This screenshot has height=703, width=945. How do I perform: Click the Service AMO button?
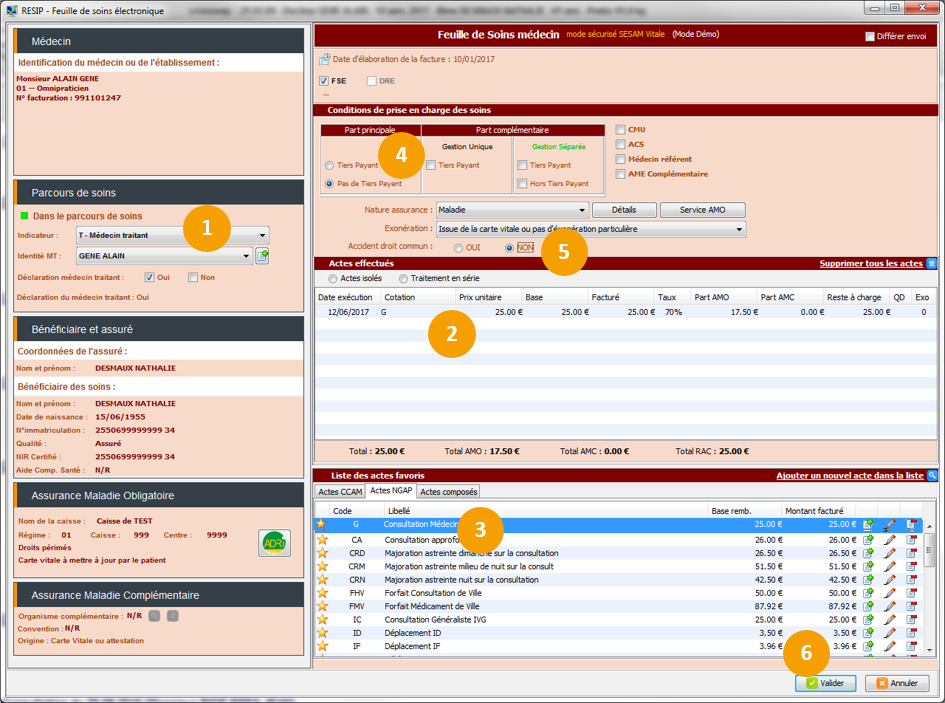point(702,210)
